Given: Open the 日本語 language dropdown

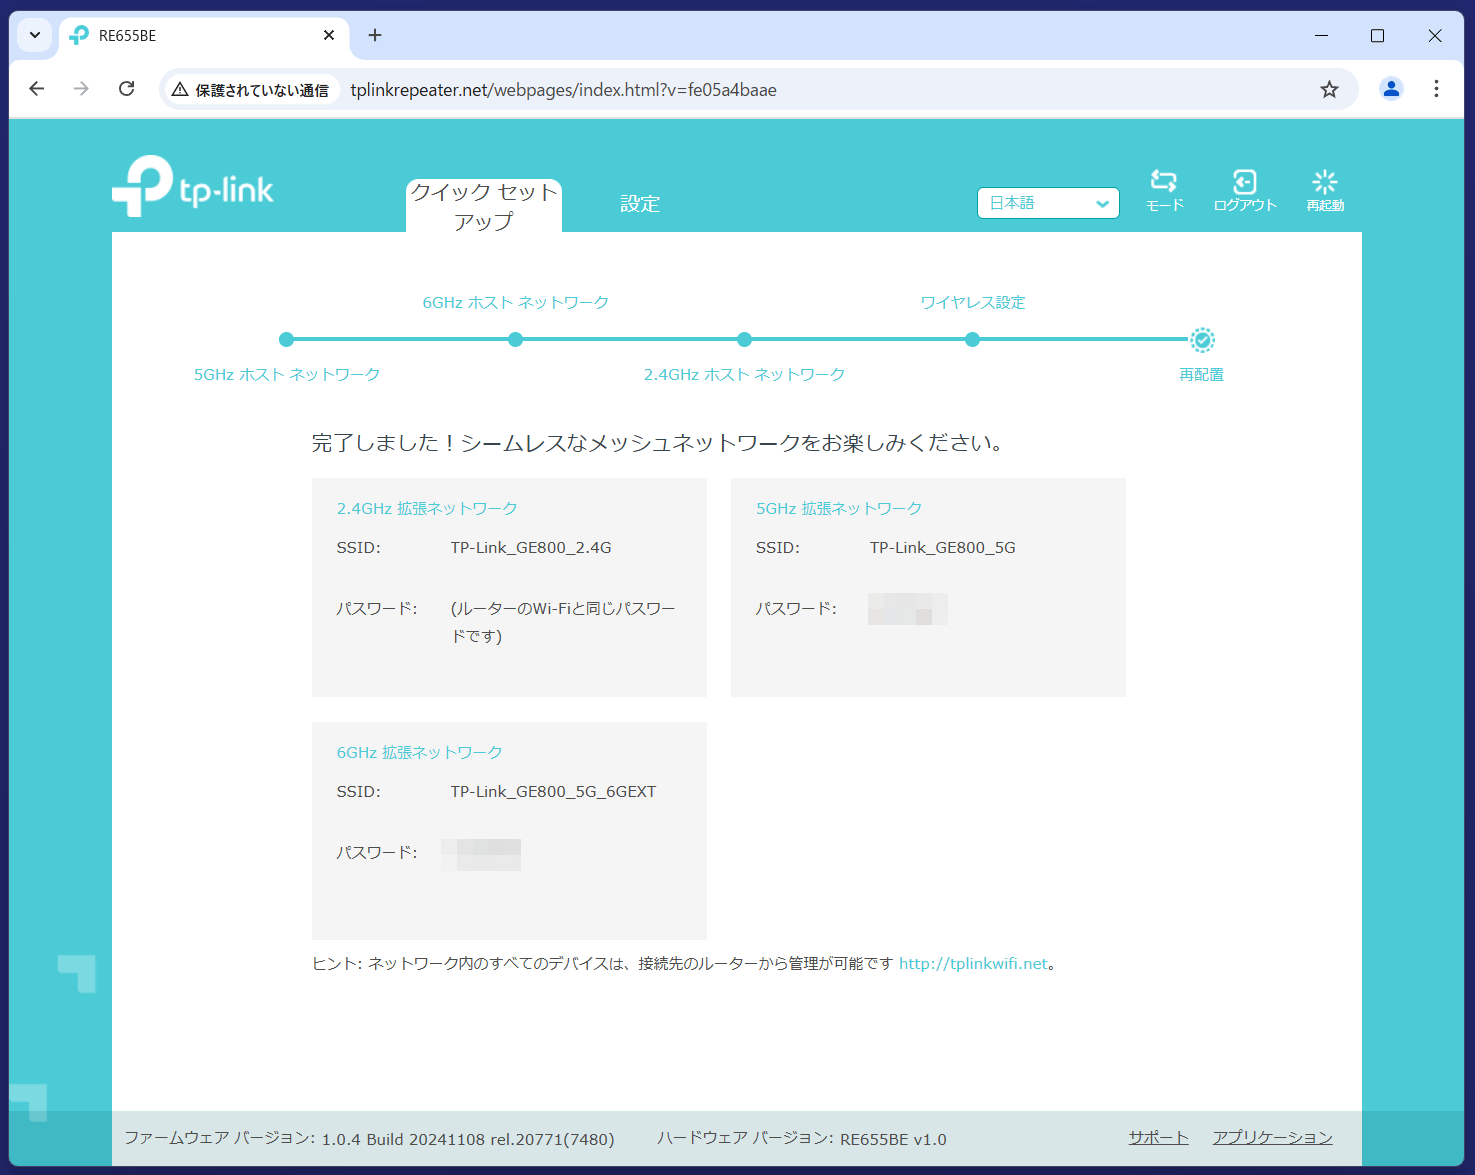Looking at the screenshot, I should click(x=1048, y=203).
